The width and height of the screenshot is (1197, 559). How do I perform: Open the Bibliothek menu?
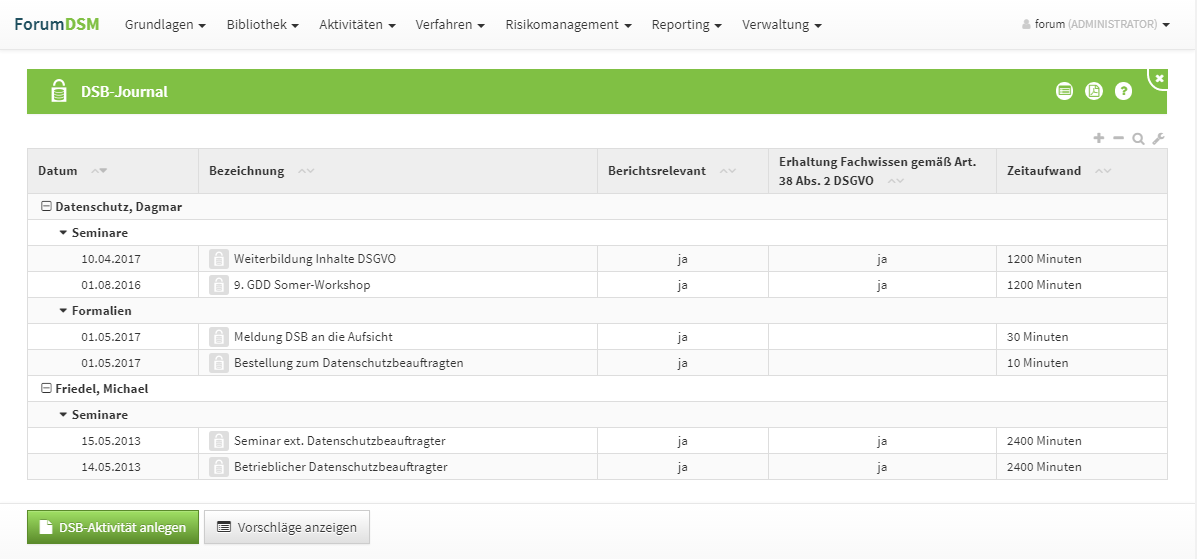[263, 24]
